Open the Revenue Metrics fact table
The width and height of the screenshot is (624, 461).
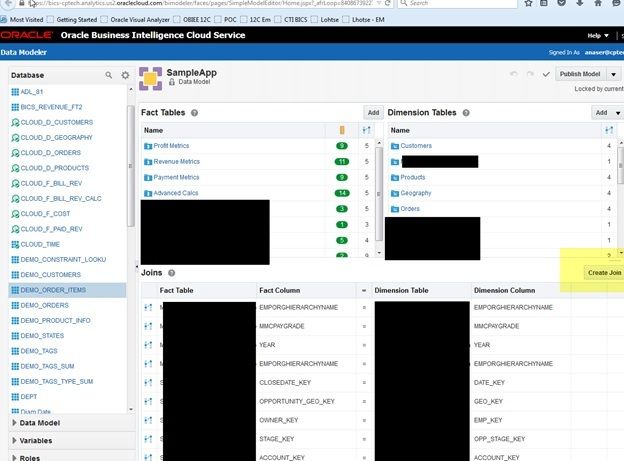(177, 162)
